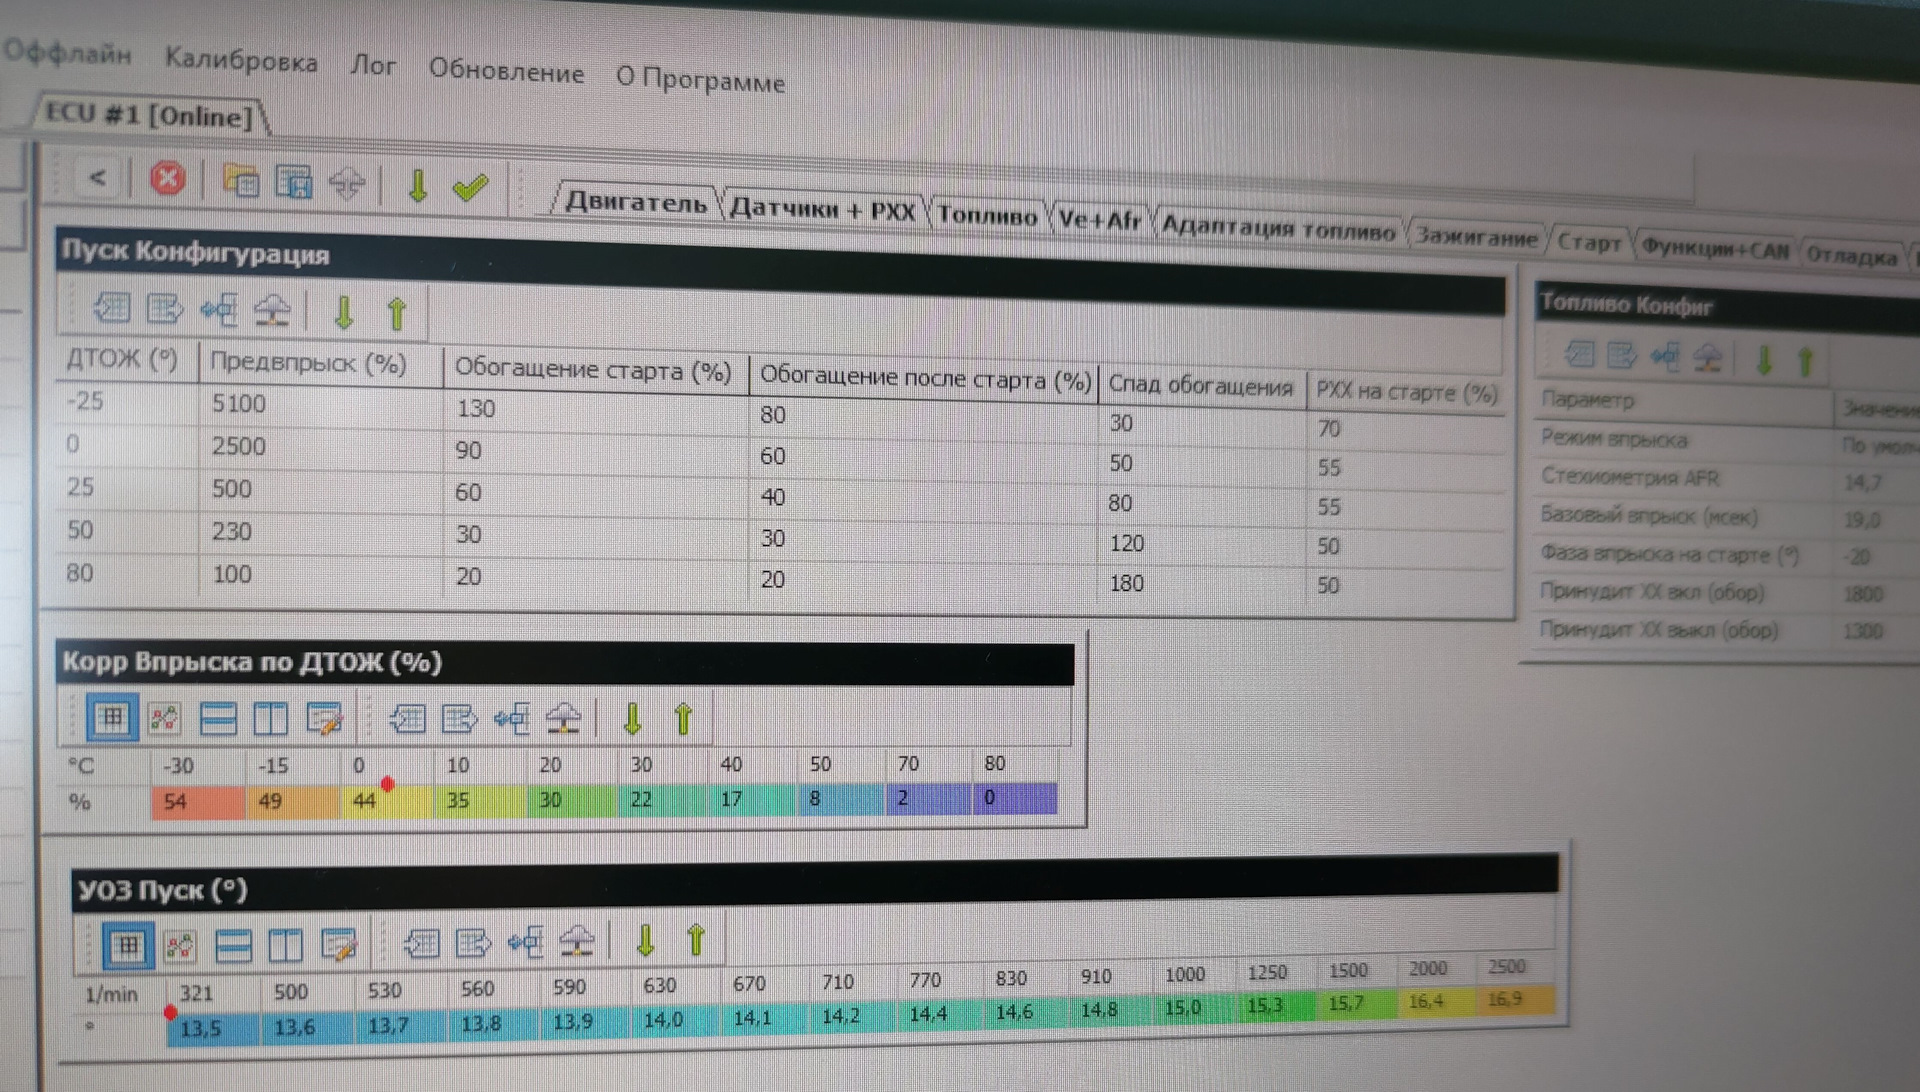Select table grid view in УОЗ Пуск panel
Screen dimensions: 1920x1092
(128, 946)
